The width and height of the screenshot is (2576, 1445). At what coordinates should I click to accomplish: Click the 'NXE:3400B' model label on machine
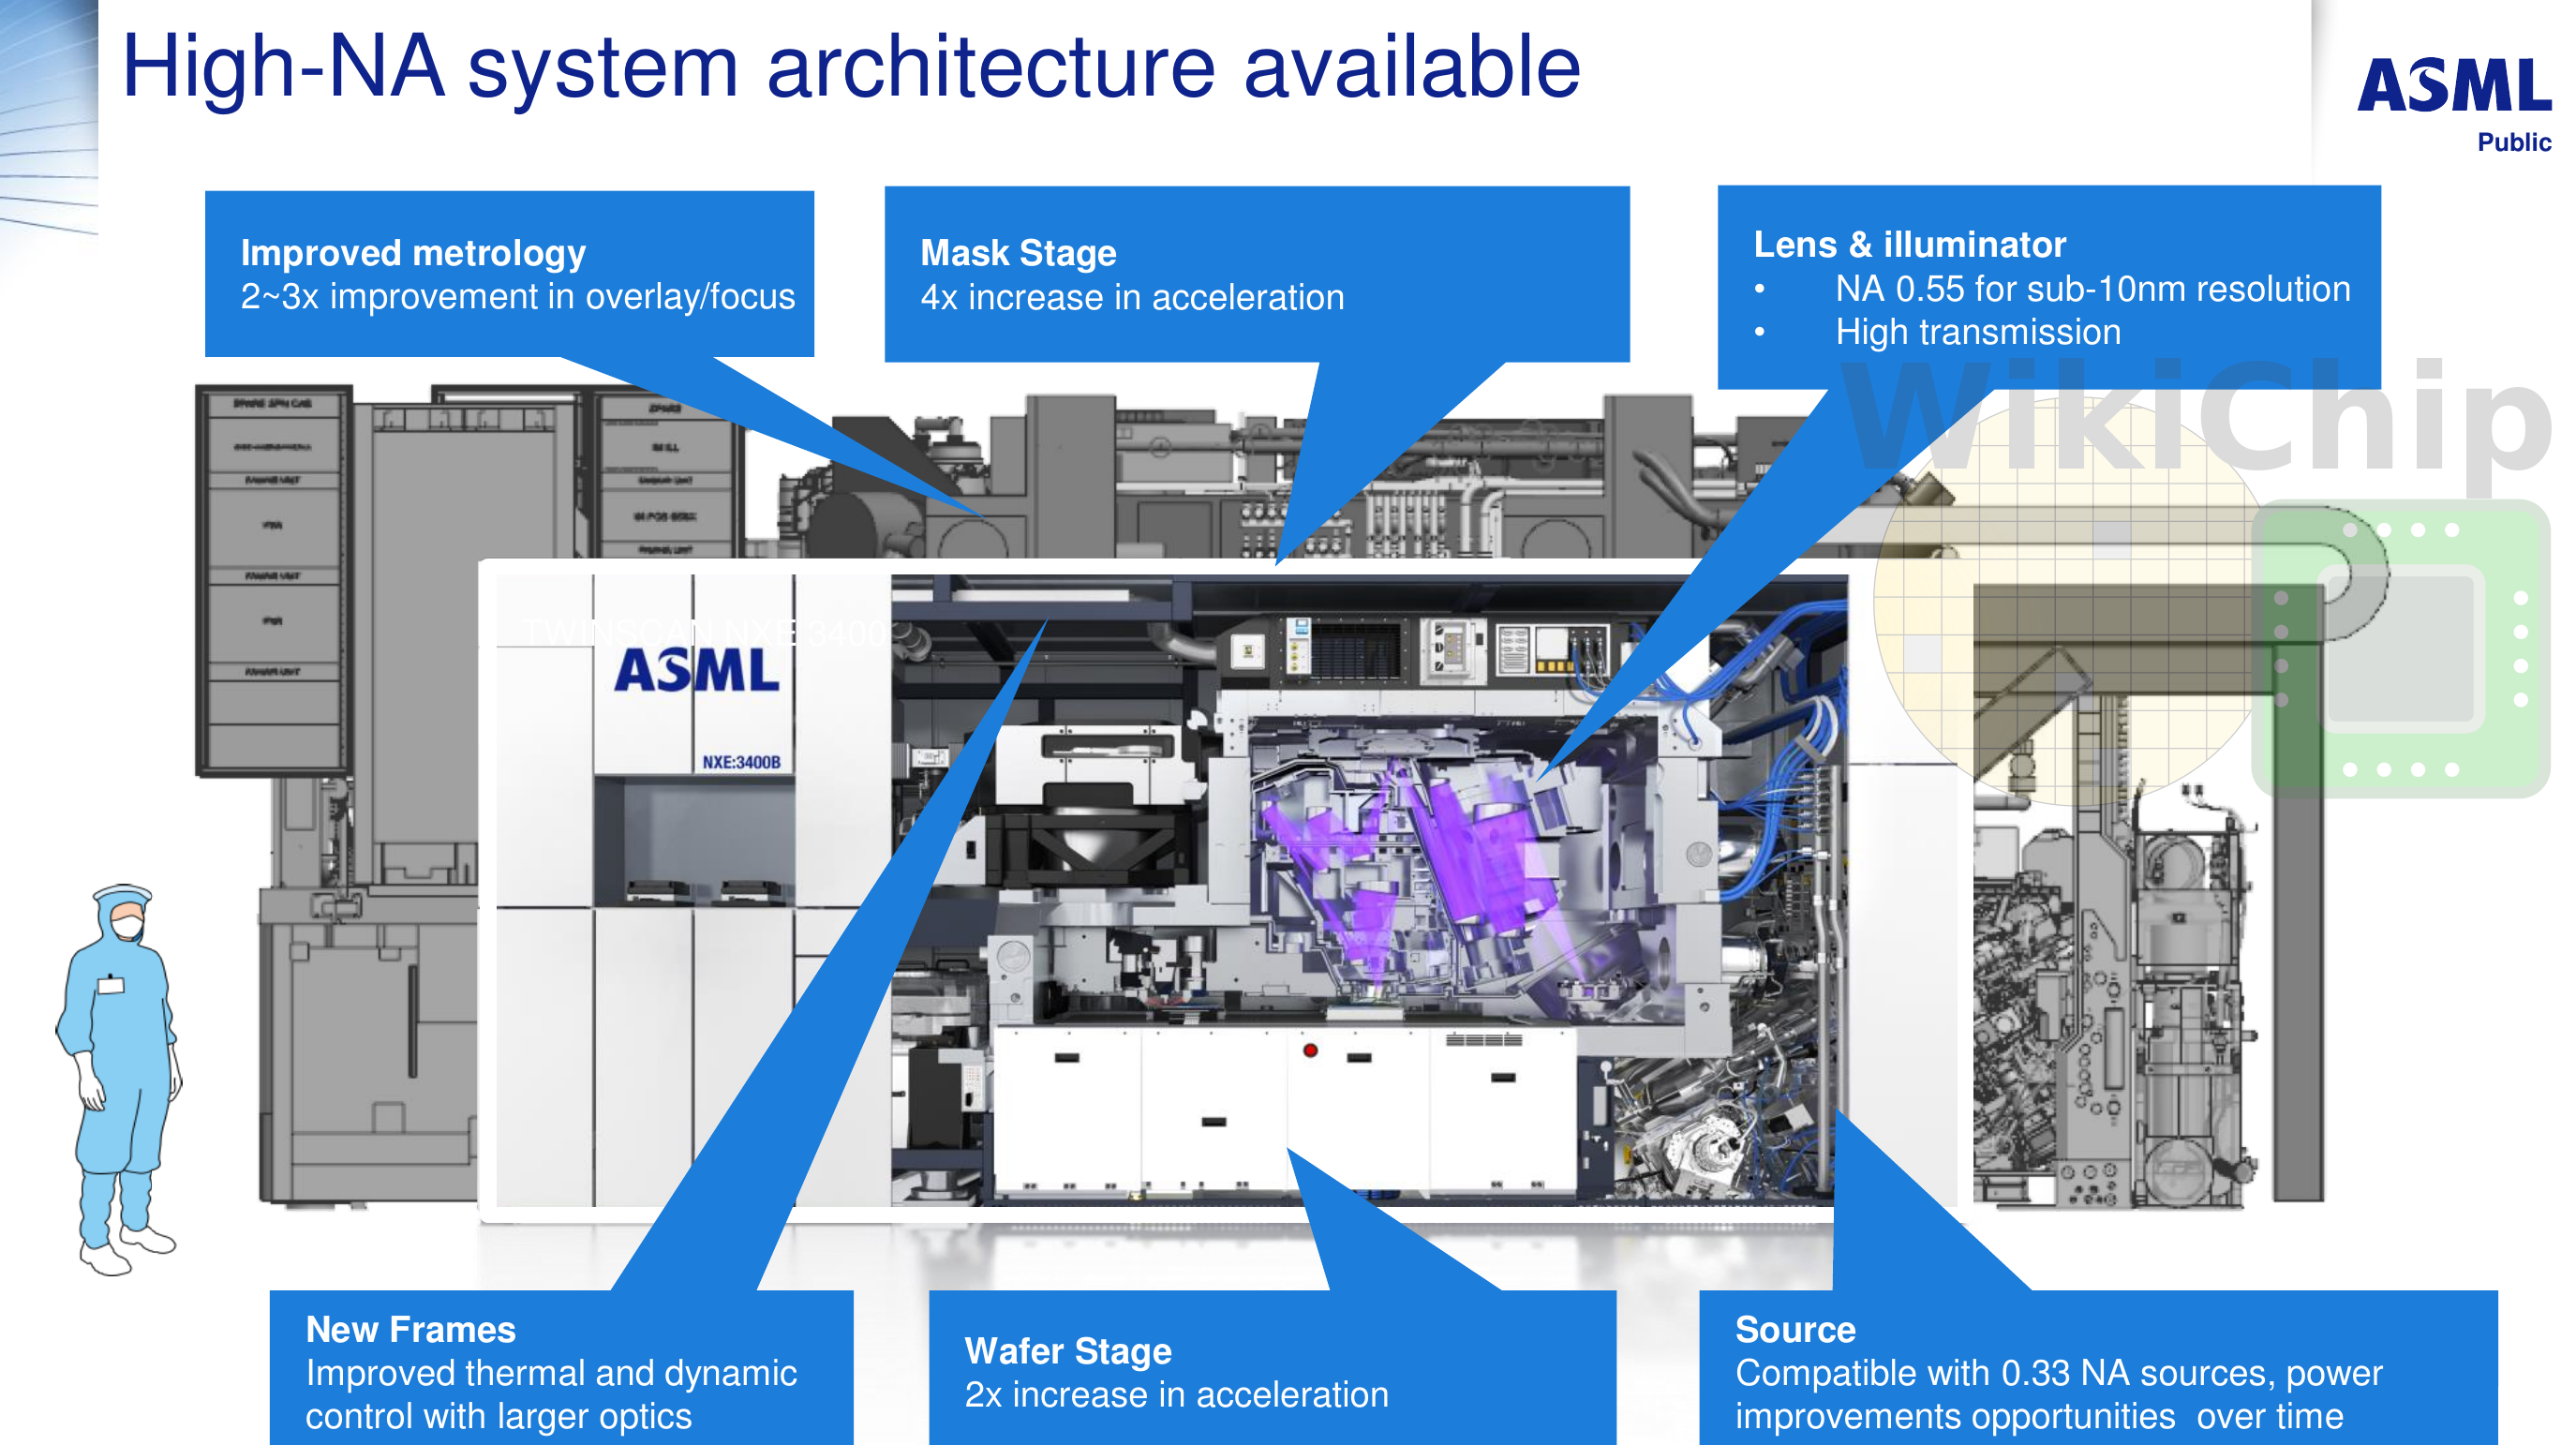(x=740, y=762)
